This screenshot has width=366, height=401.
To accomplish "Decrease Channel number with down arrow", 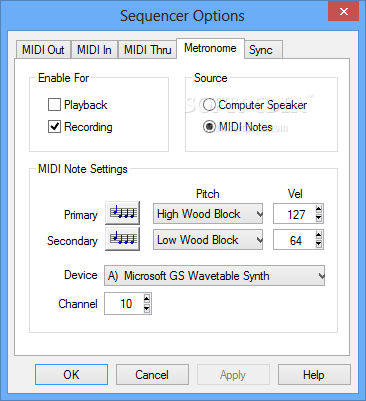I will coord(147,308).
